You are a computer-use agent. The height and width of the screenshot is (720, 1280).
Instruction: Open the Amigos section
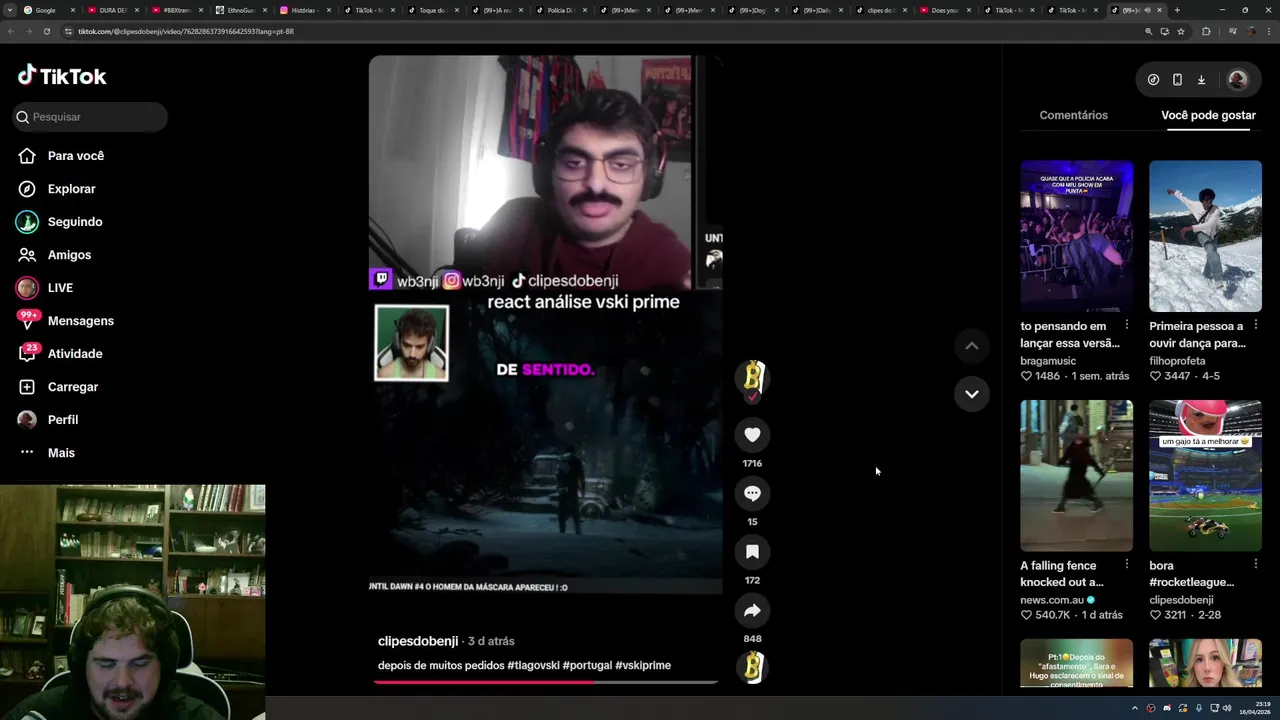point(55,255)
